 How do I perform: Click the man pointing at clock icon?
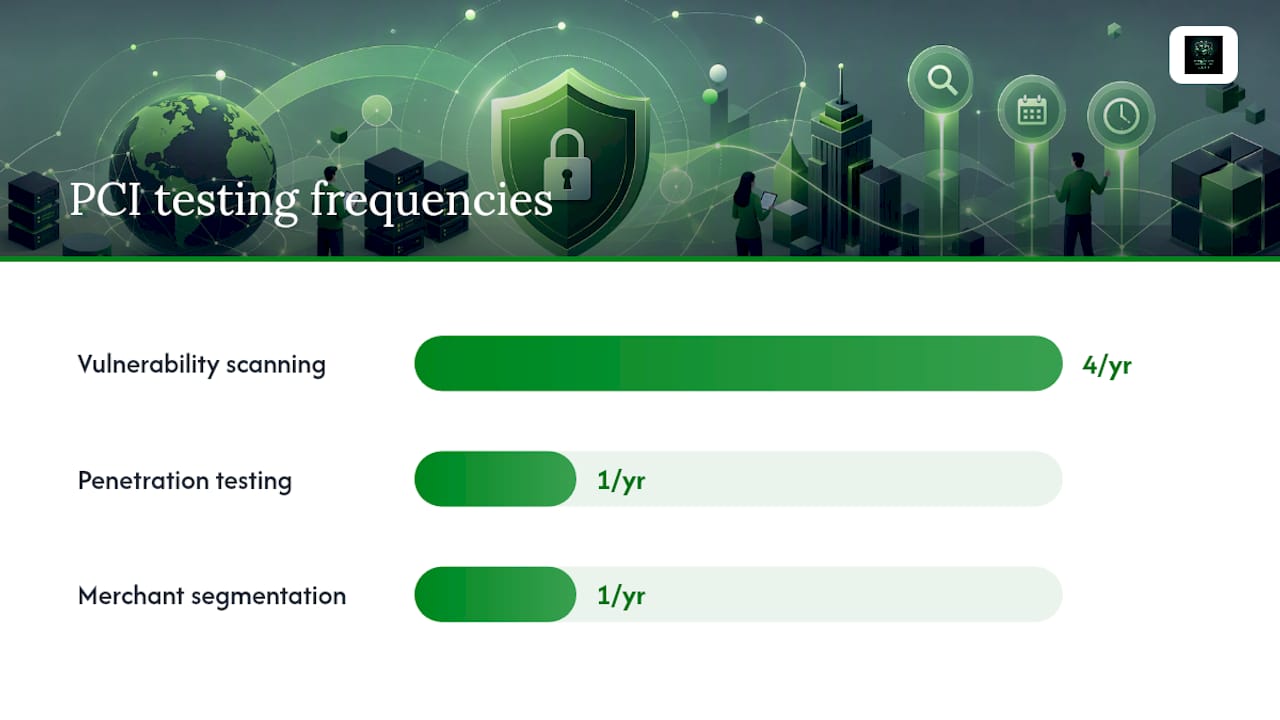(1080, 204)
